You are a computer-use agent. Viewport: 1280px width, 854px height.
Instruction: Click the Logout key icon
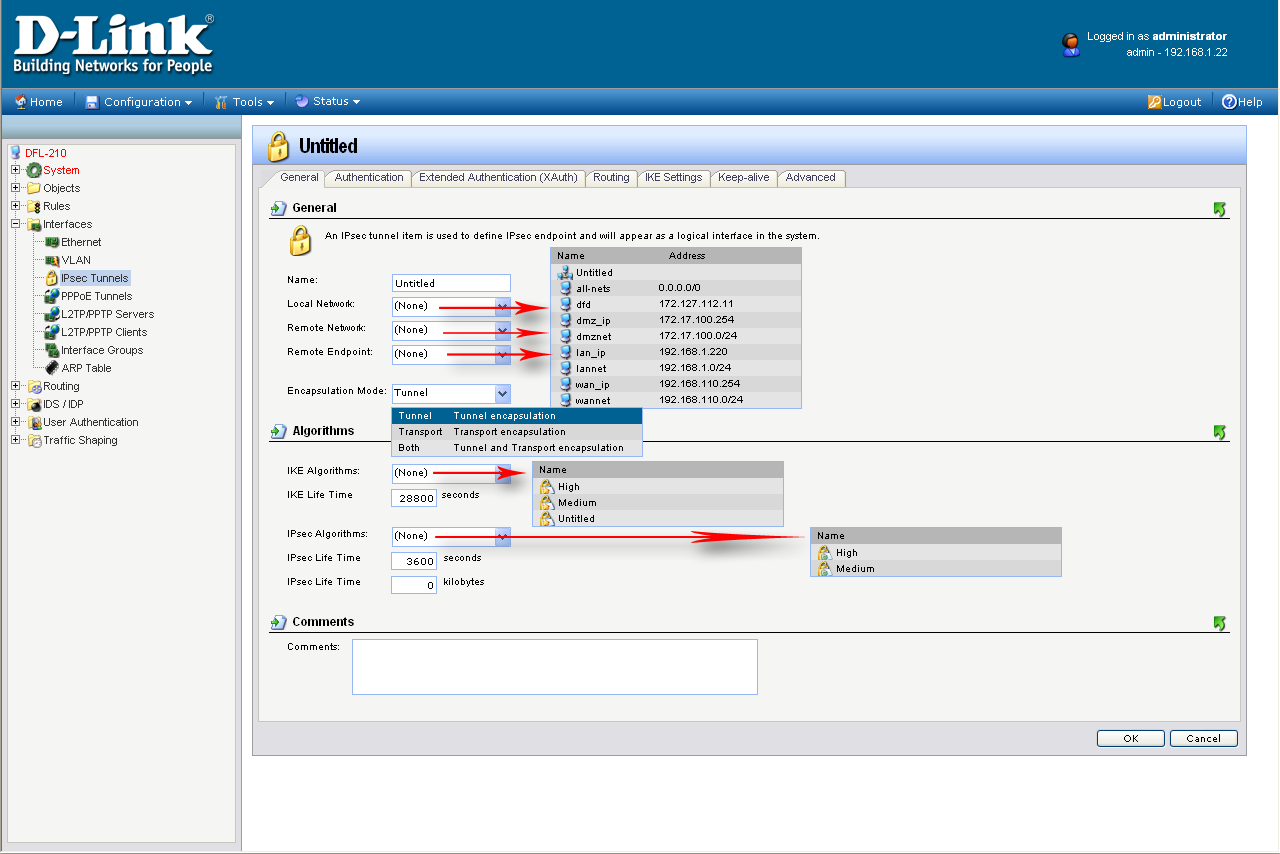click(x=1154, y=102)
